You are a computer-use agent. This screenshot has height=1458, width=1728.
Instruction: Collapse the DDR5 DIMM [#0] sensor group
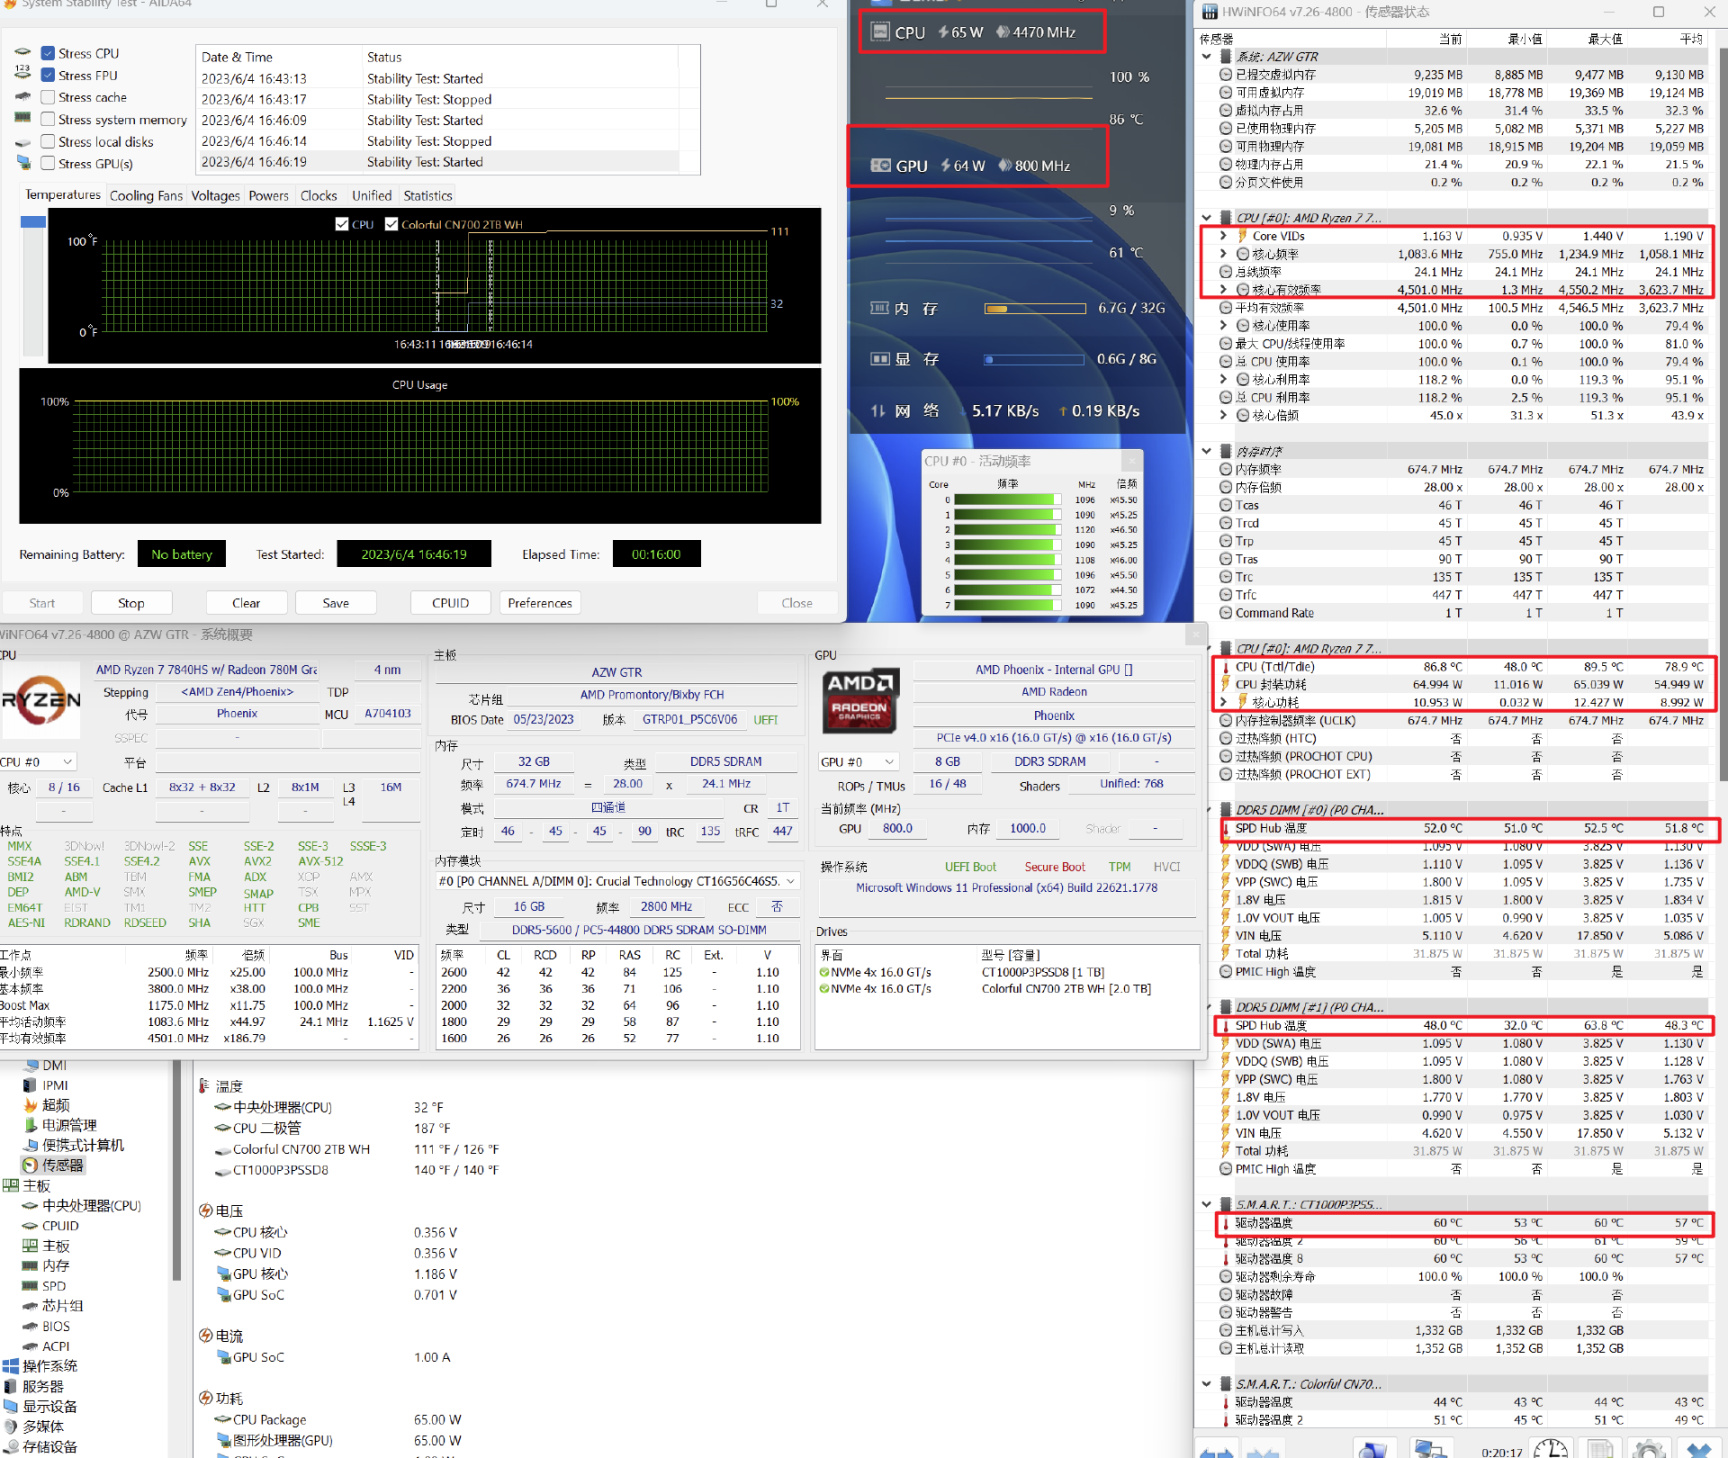pyautogui.click(x=1207, y=810)
